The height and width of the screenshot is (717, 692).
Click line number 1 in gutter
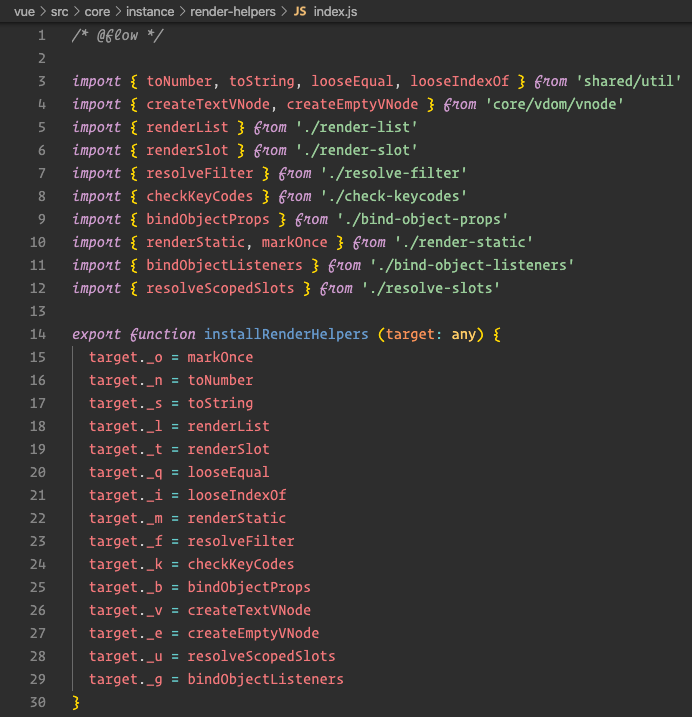click(42, 36)
